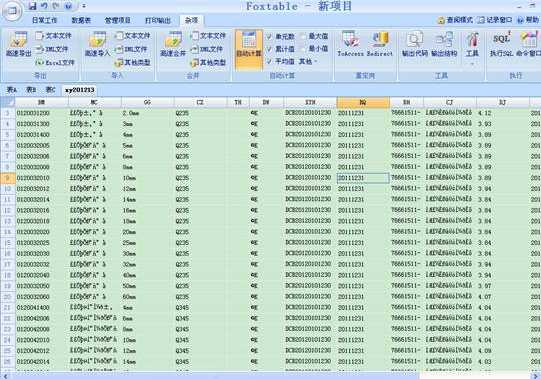Click the 高速导出 fast export icon
This screenshot has height=379, width=541.
(x=18, y=44)
